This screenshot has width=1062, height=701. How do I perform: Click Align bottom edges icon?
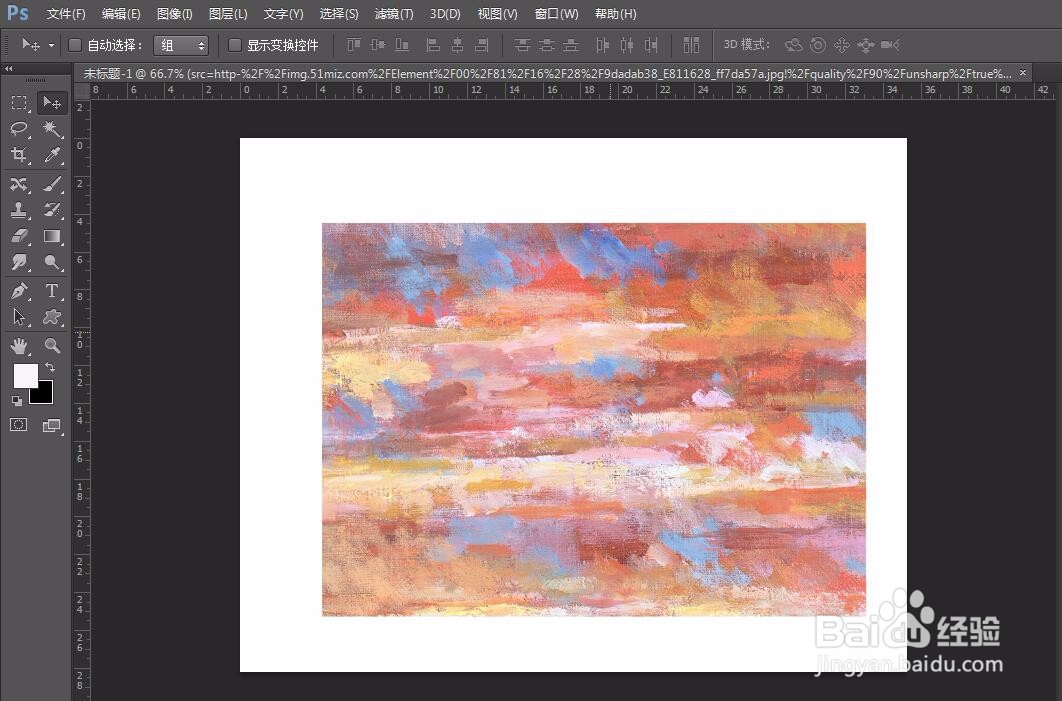tap(402, 45)
